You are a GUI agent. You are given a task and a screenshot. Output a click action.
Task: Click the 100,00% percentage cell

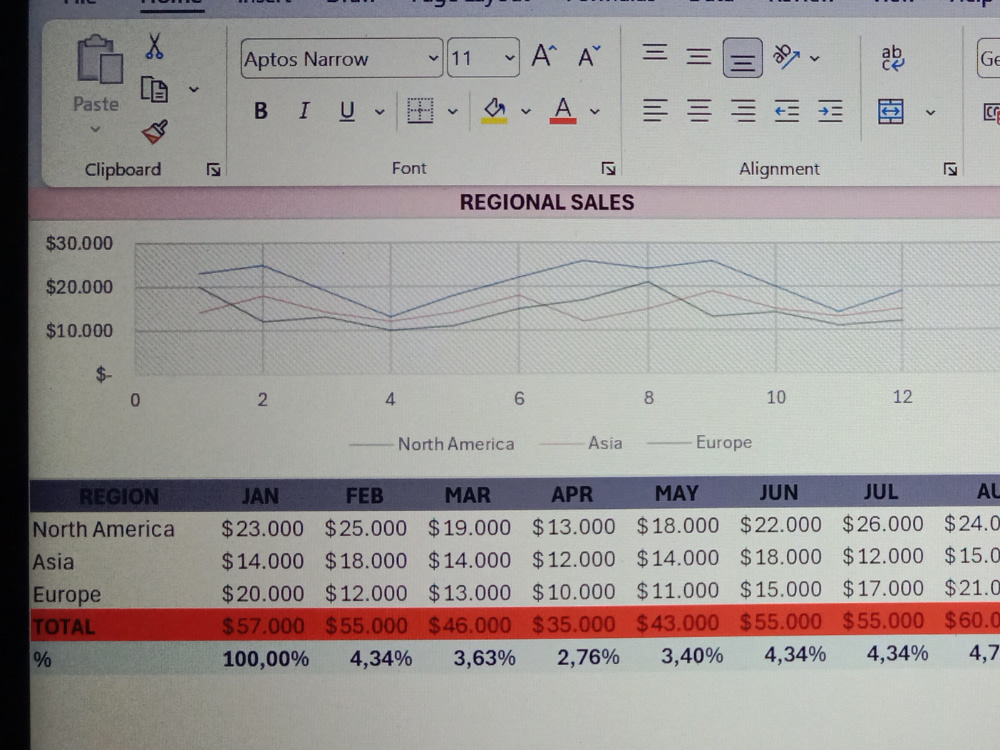(265, 659)
